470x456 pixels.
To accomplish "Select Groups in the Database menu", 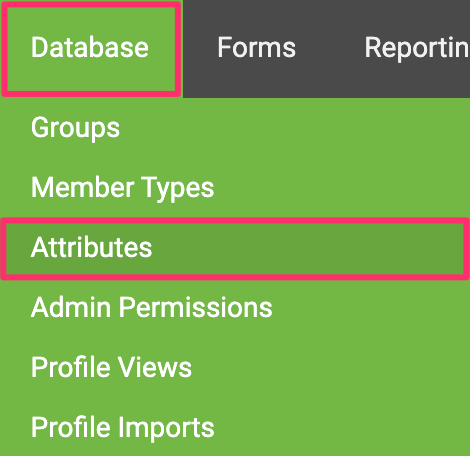I will pyautogui.click(x=75, y=128).
